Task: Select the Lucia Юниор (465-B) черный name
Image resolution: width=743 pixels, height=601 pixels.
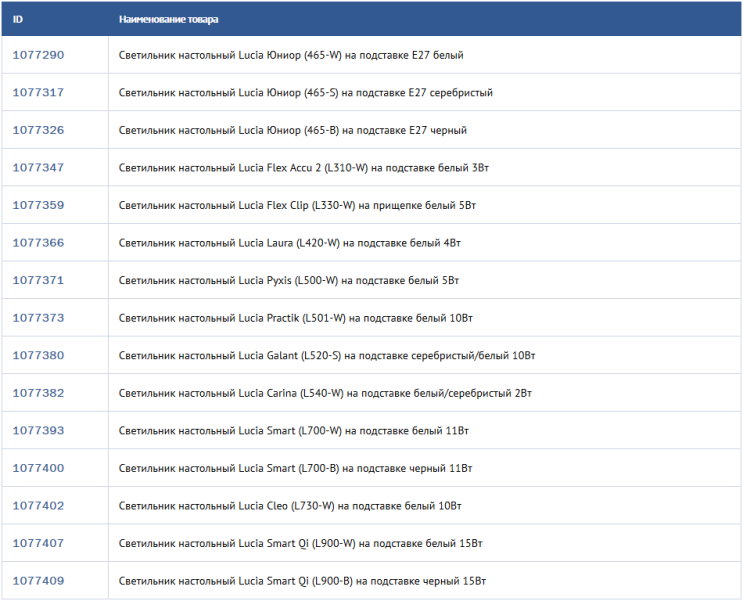Action: (x=293, y=130)
